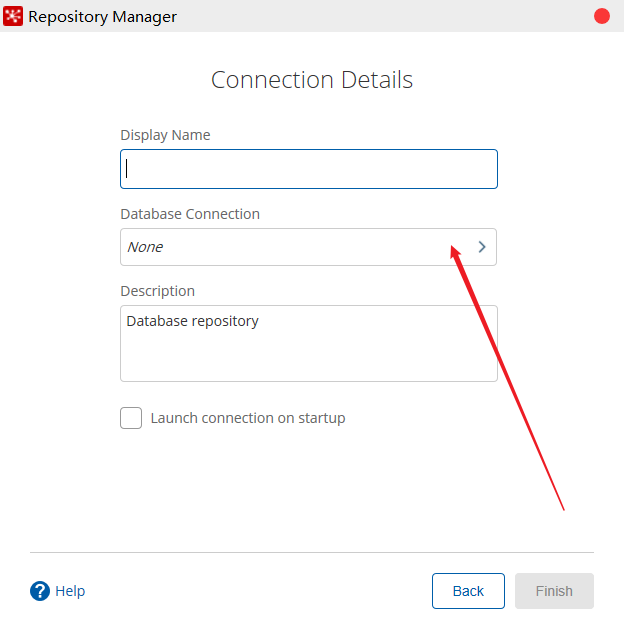Enable the Launch connection on startup checkbox
The height and width of the screenshot is (627, 624).
point(131,418)
